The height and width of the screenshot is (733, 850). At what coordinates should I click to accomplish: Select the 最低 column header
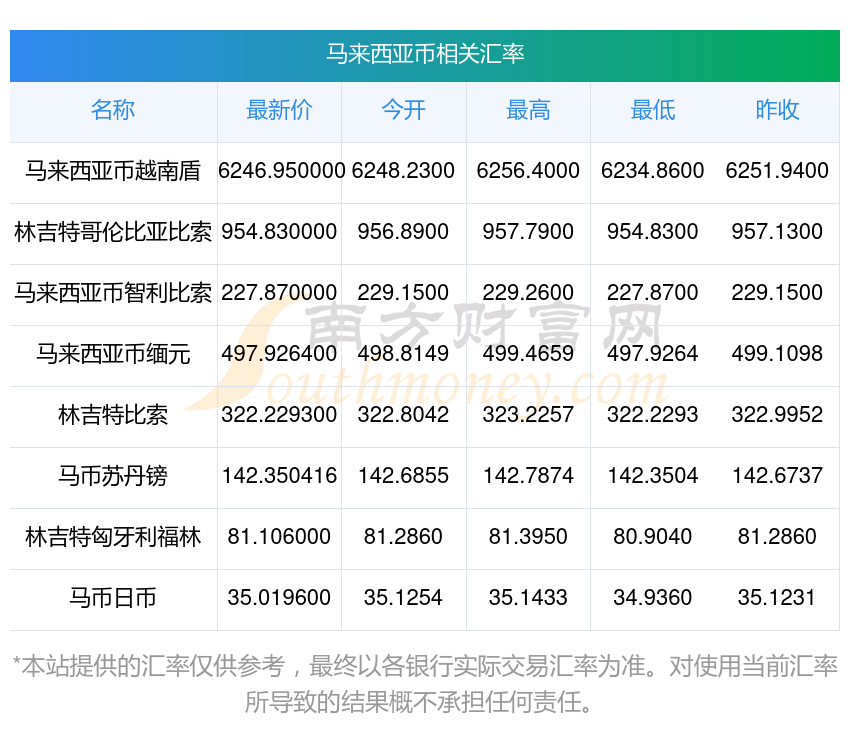click(653, 110)
